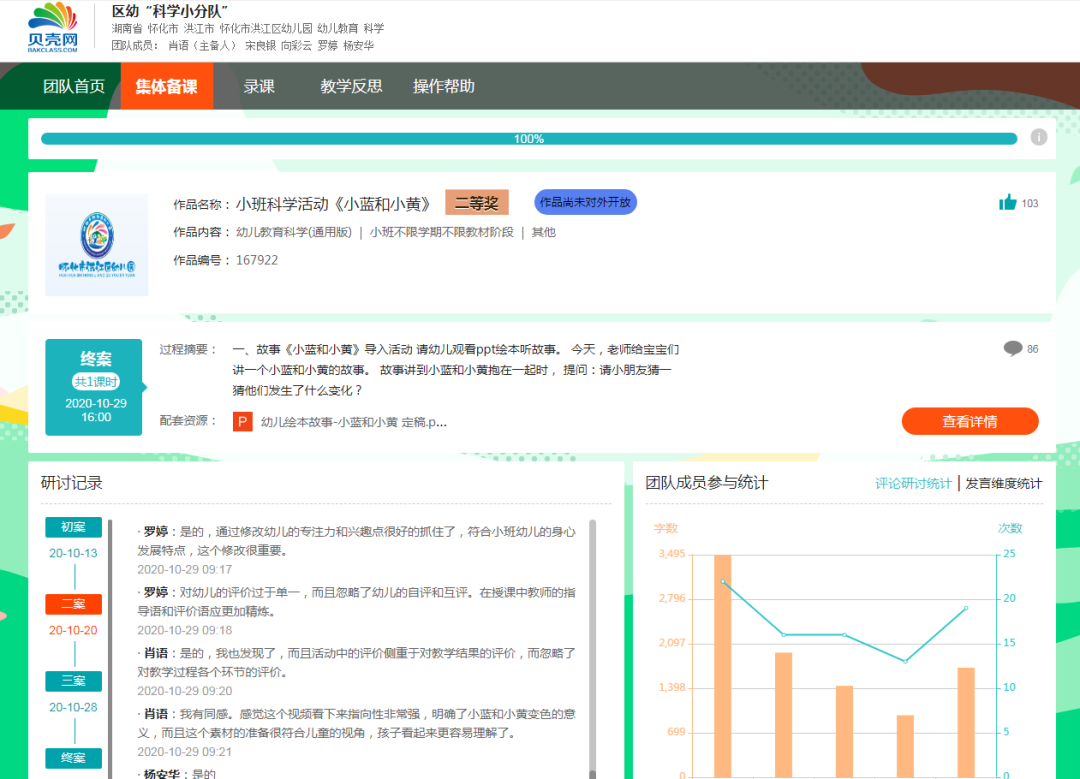Image resolution: width=1080 pixels, height=779 pixels.
Task: Click the thumbs-up like icon
Action: click(1007, 202)
